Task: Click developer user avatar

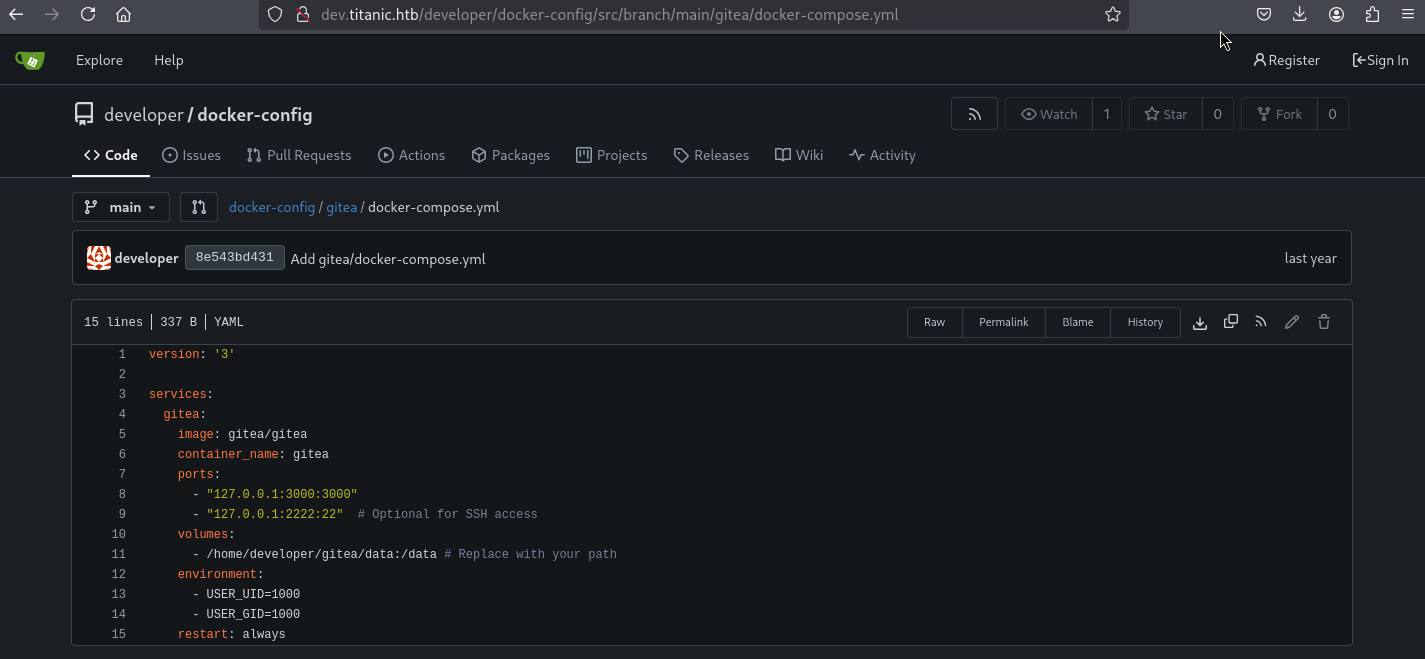Action: coord(99,258)
